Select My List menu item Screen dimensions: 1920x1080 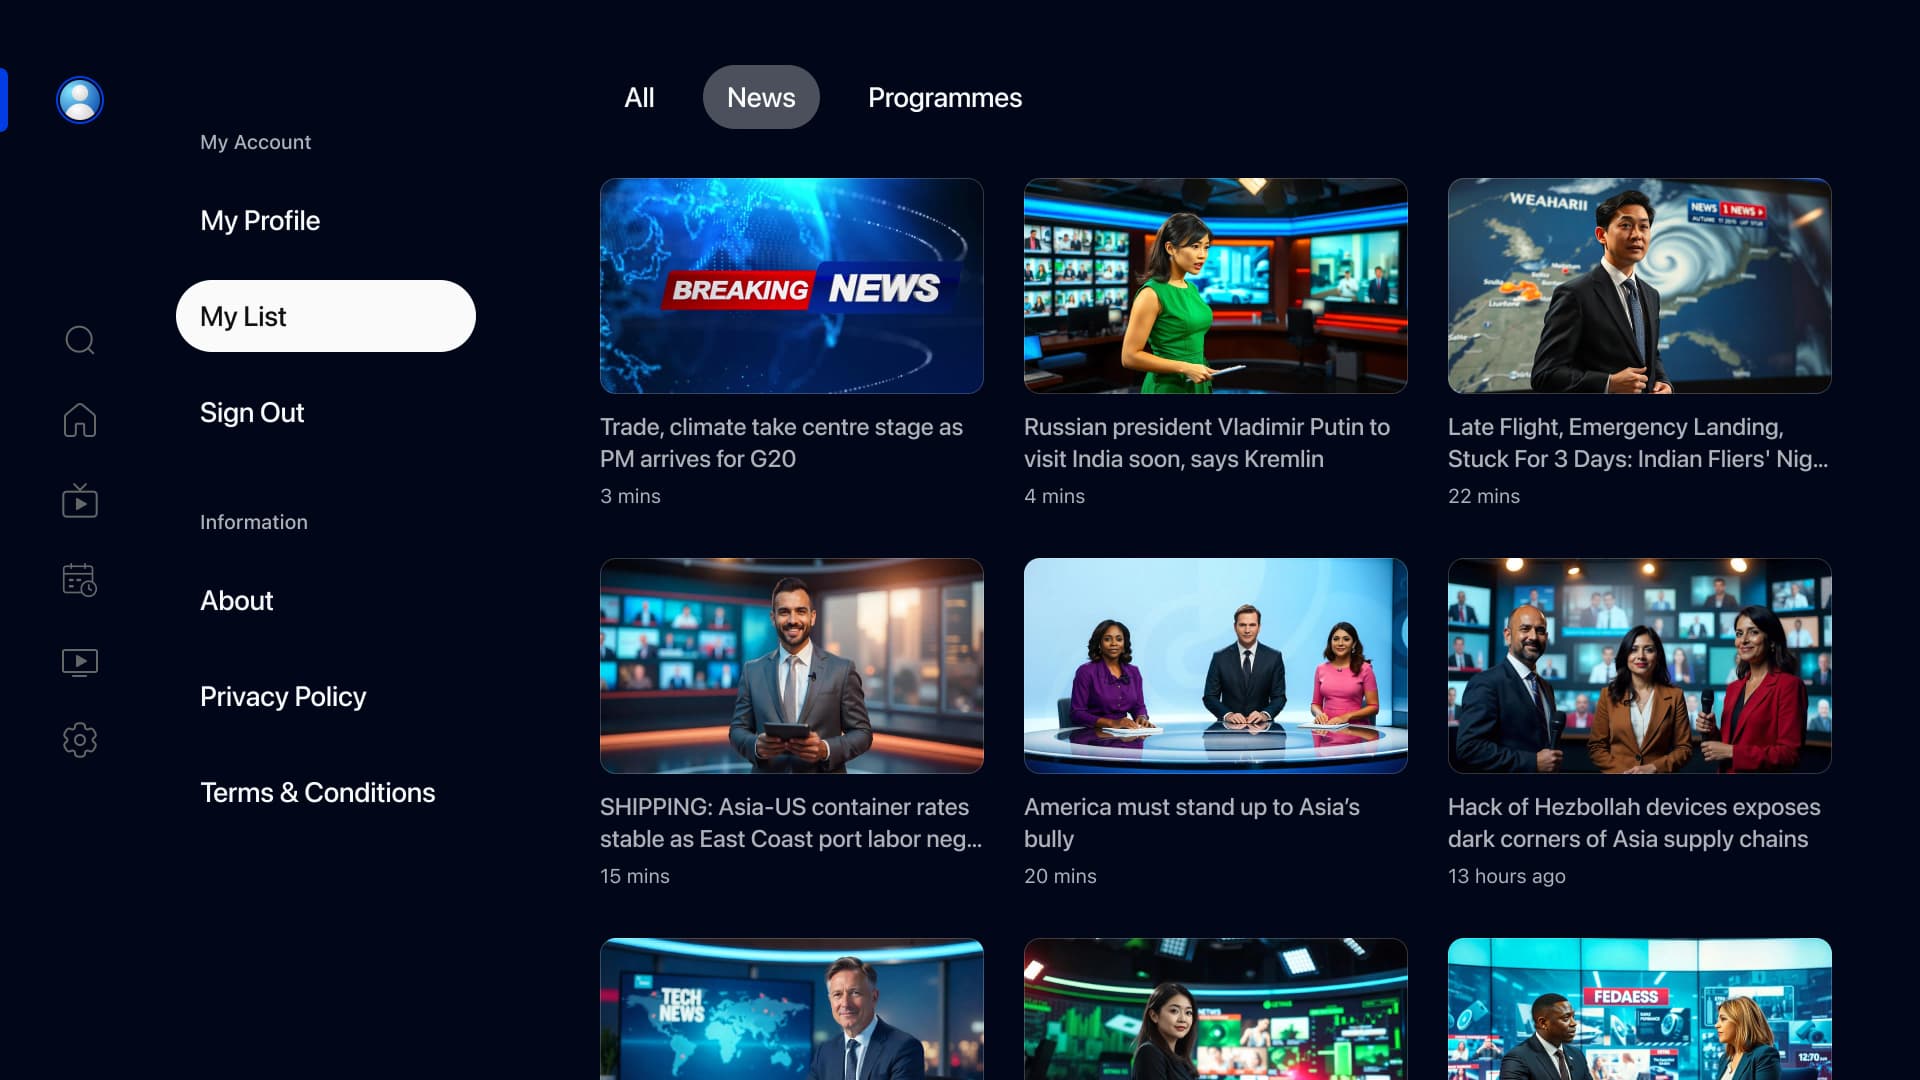pyautogui.click(x=325, y=316)
